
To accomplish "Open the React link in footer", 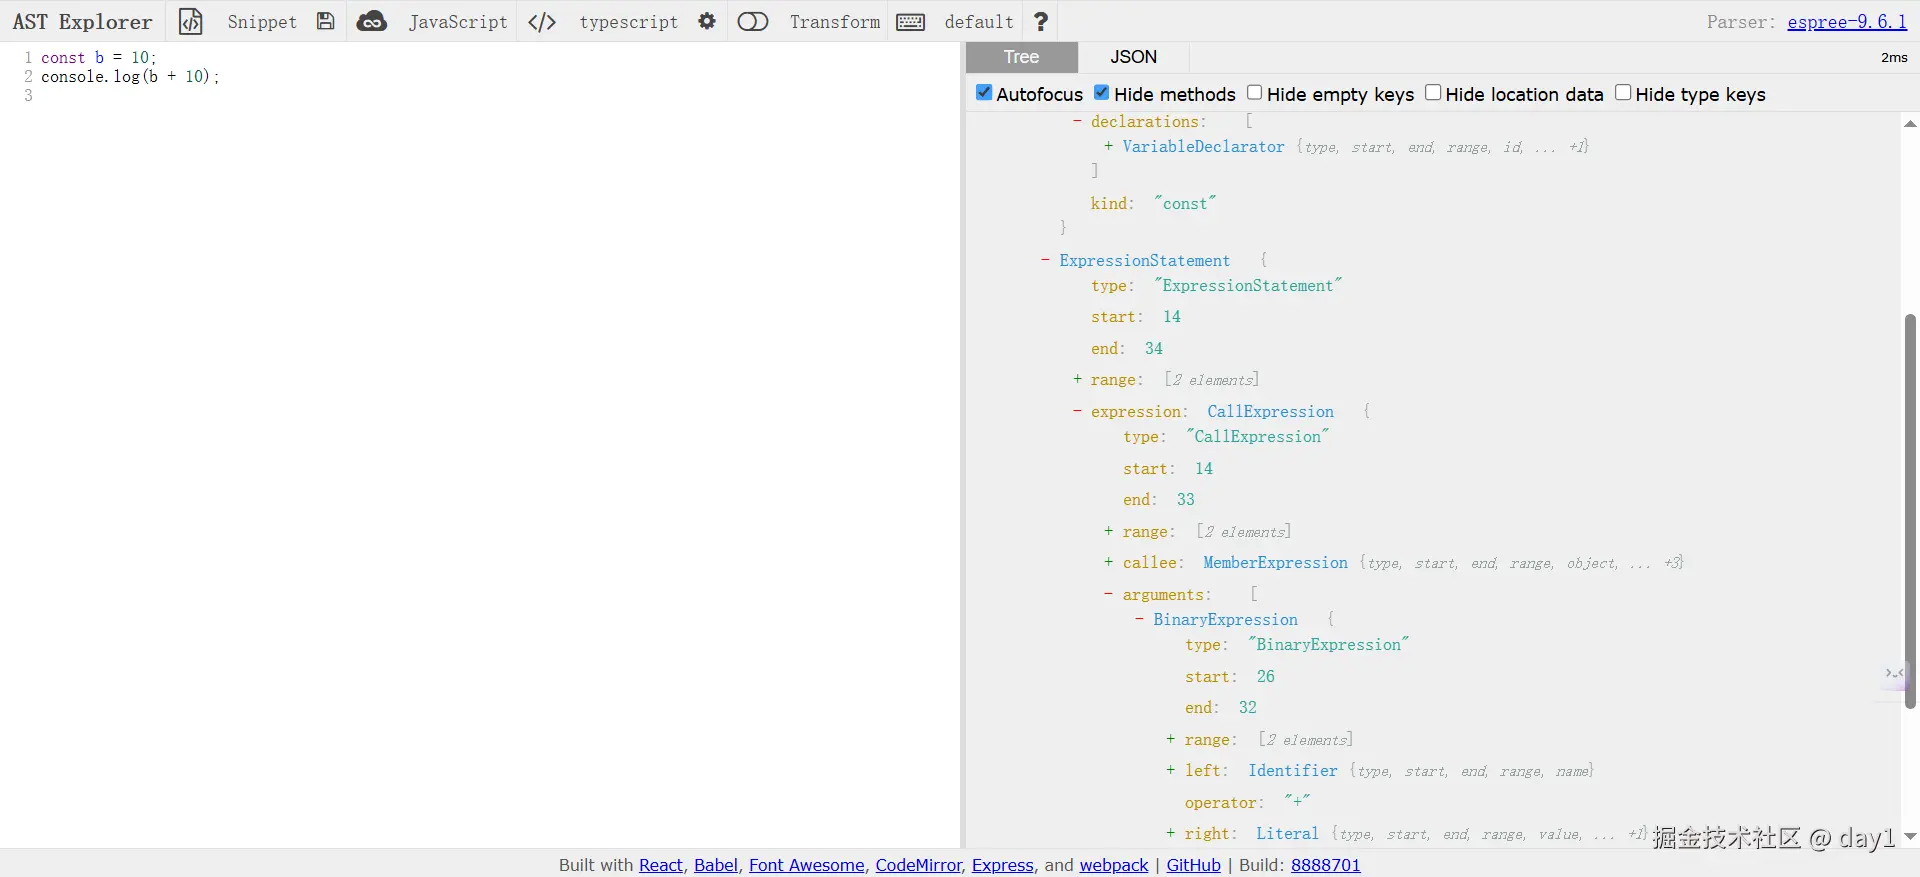I will [x=661, y=865].
